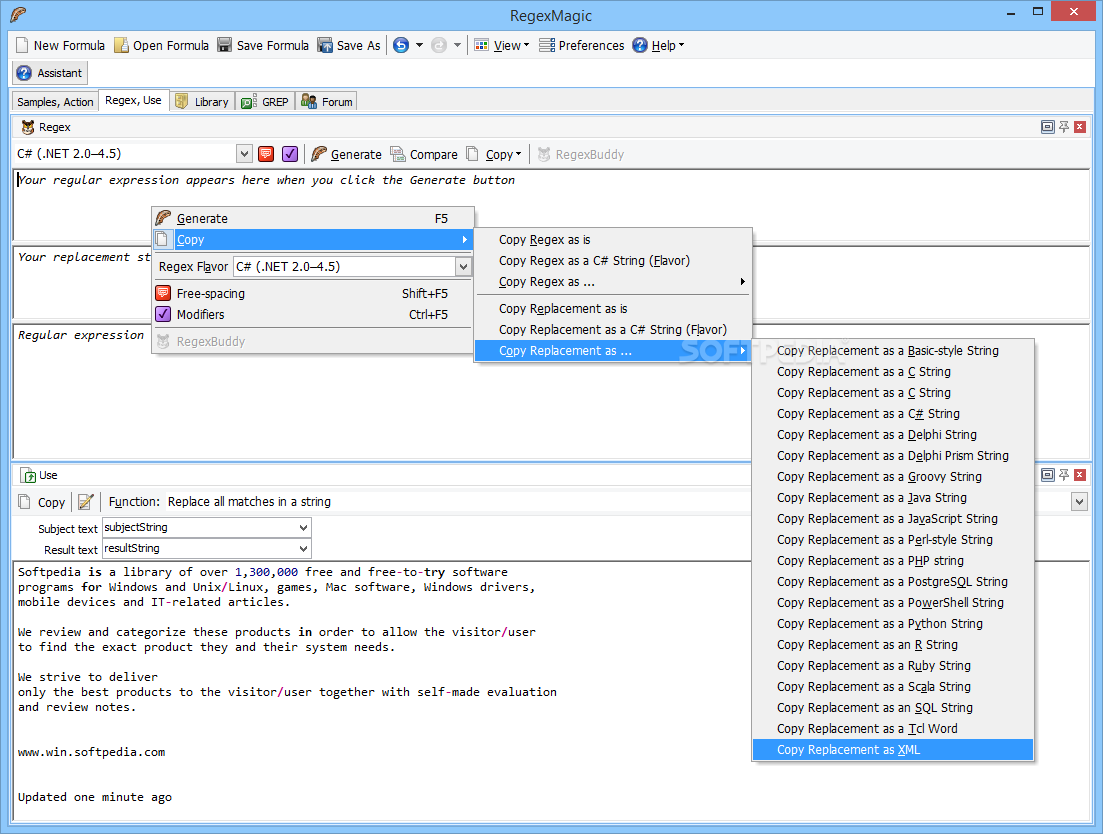
Task: Close the Use panel with red X
Action: pos(1080,475)
